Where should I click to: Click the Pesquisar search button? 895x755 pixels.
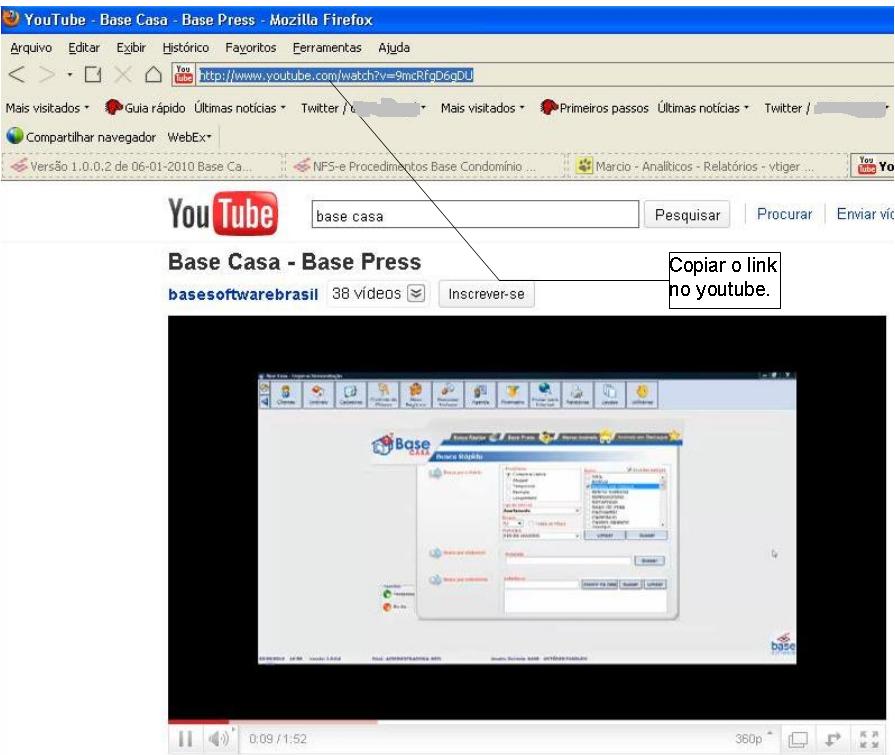[x=687, y=215]
